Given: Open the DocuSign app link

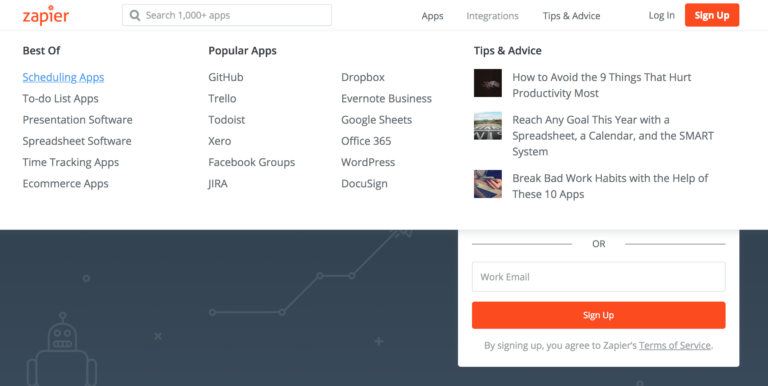Looking at the screenshot, I should [x=364, y=184].
